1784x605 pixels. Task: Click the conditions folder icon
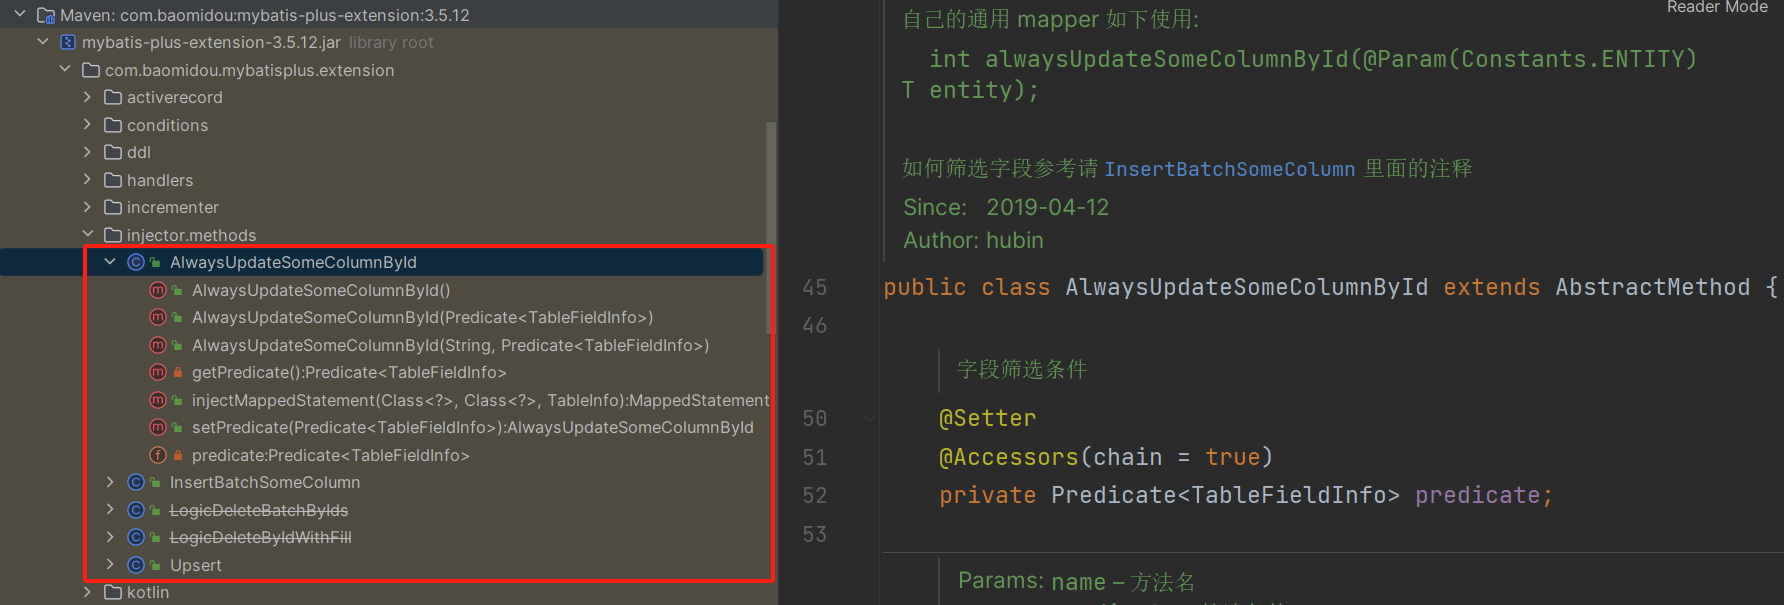[113, 125]
